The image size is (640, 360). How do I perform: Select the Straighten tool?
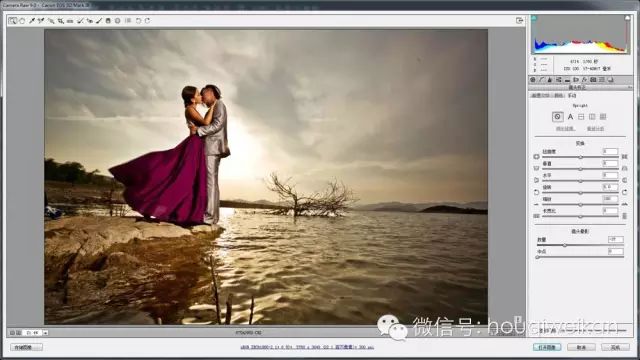tap(70, 20)
